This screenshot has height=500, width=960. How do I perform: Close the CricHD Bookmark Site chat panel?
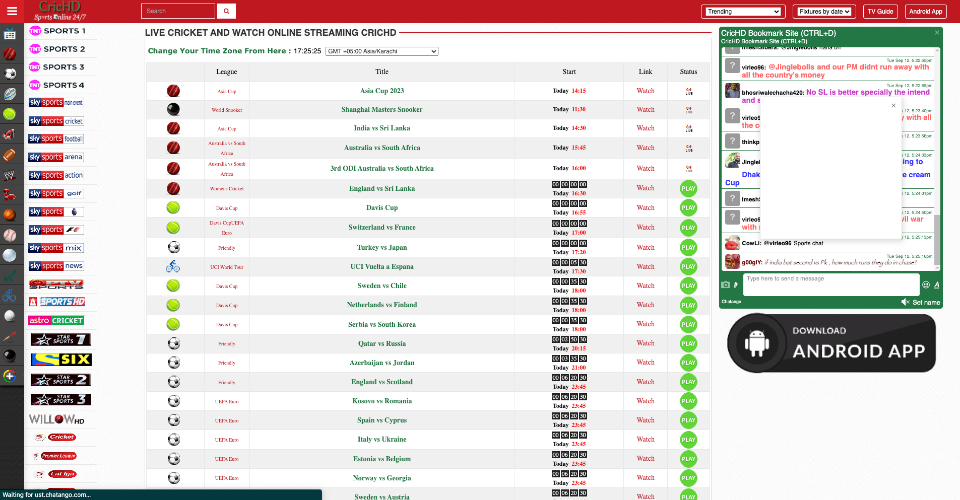click(937, 32)
